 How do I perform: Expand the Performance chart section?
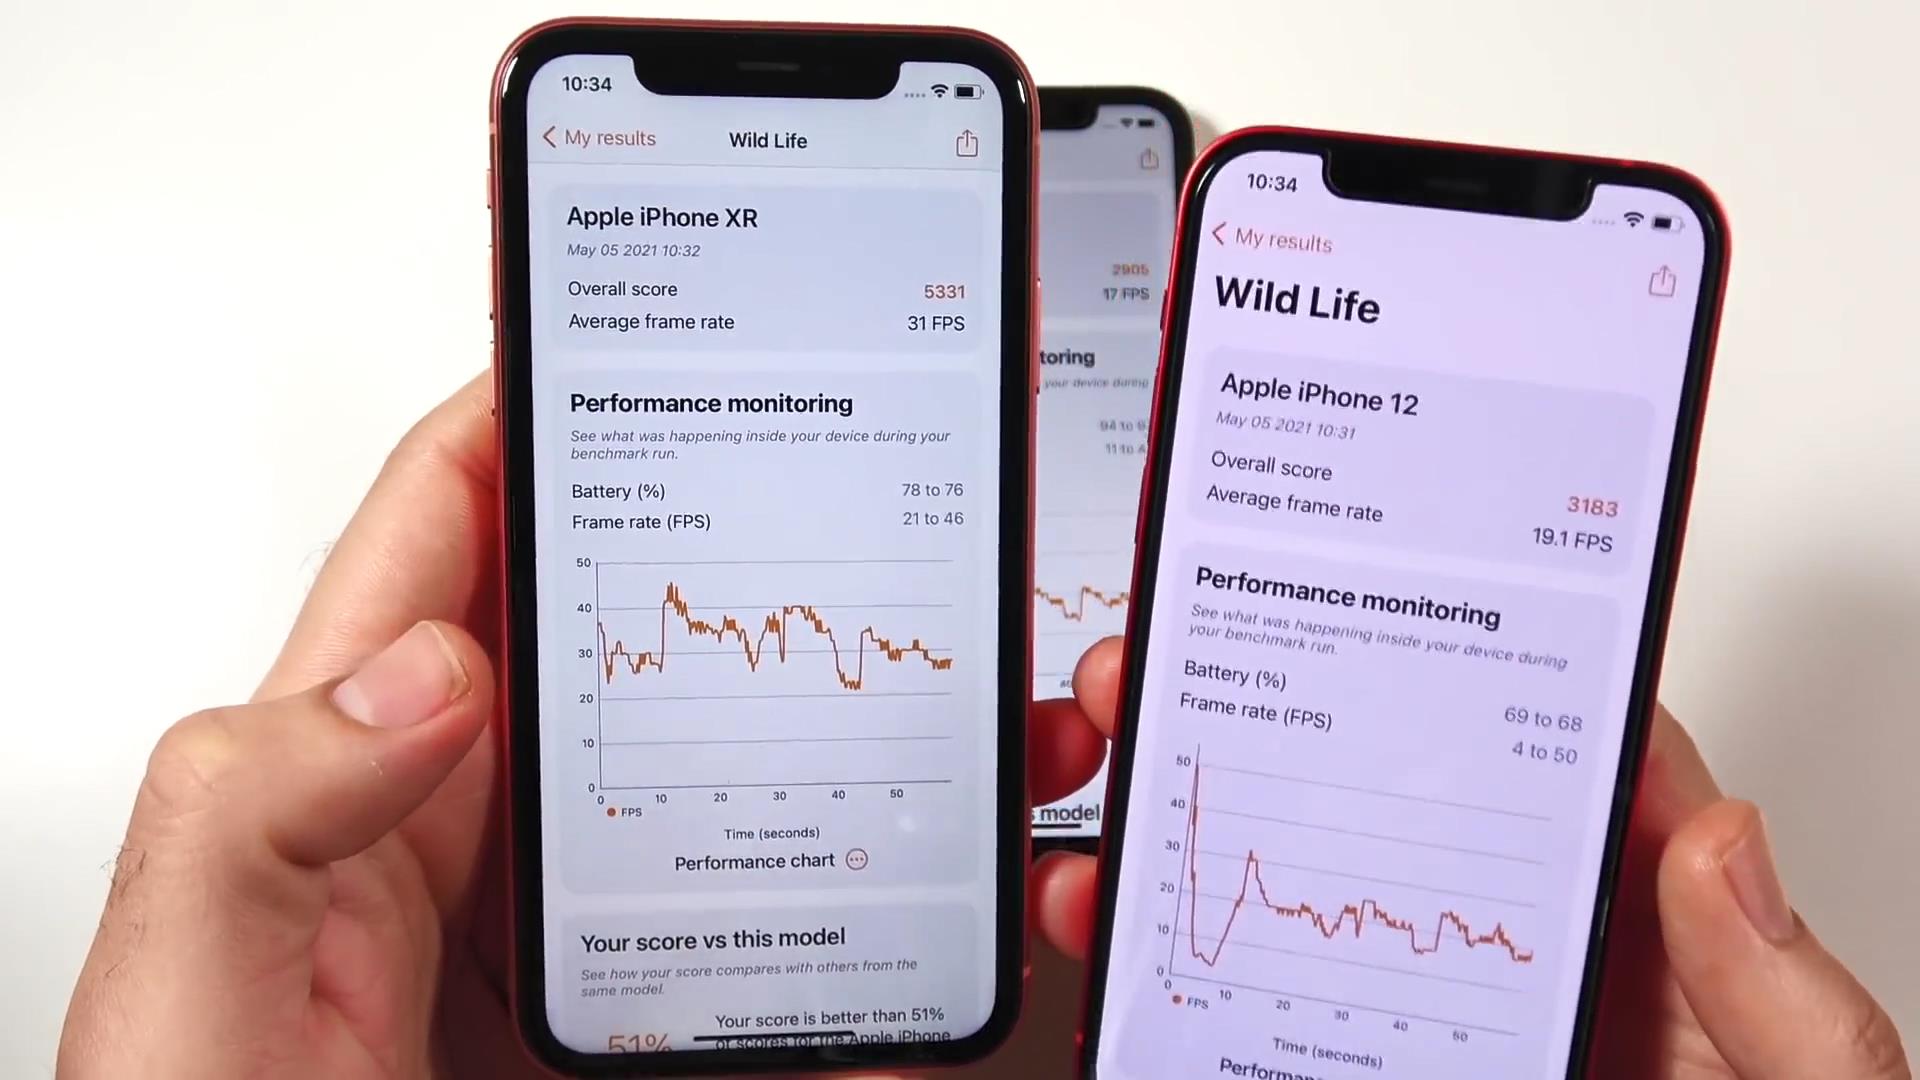click(x=856, y=861)
